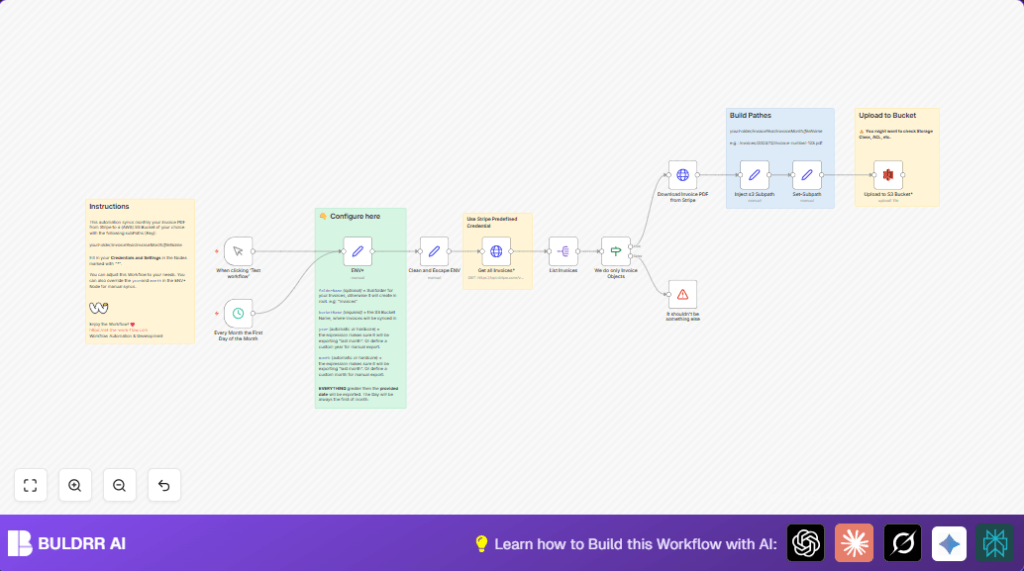Select the 'Inject s3 Subpath' node
The height and width of the screenshot is (571, 1024).
[754, 174]
